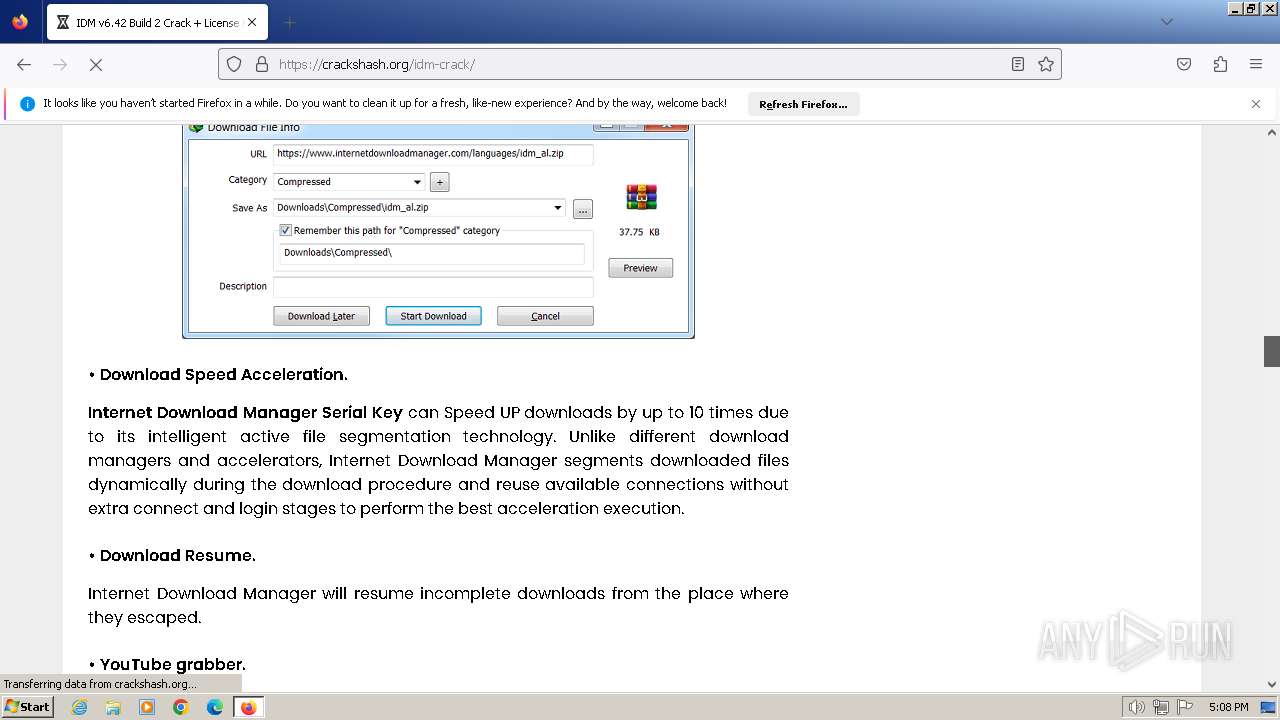This screenshot has width=1280, height=720.
Task: Click the Download Later button
Action: point(321,316)
